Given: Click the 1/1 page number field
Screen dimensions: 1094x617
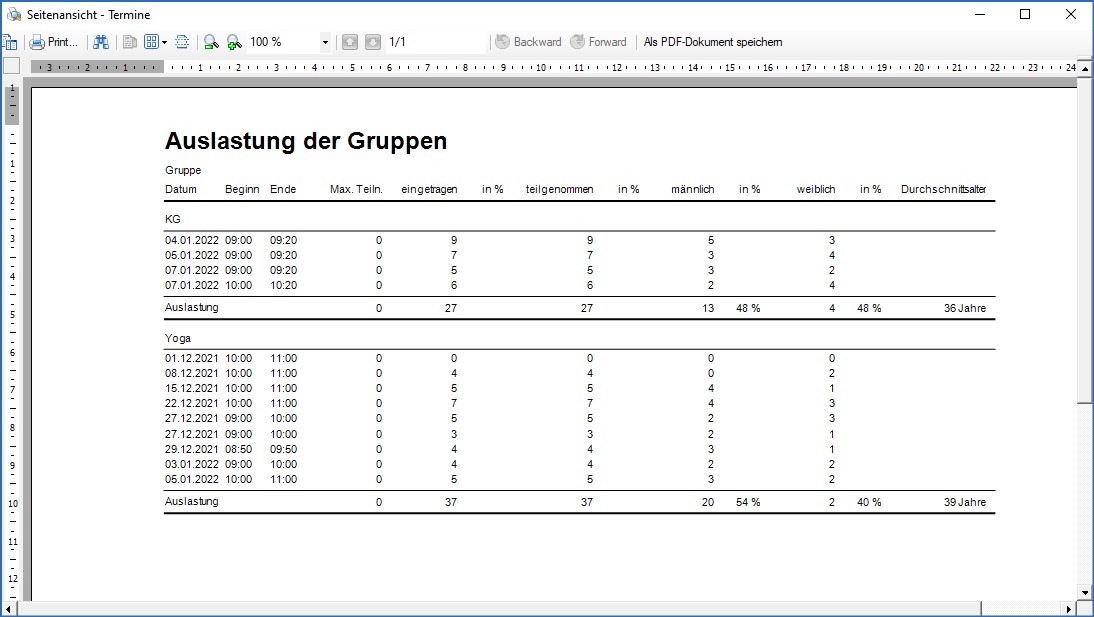Looking at the screenshot, I should point(400,42).
